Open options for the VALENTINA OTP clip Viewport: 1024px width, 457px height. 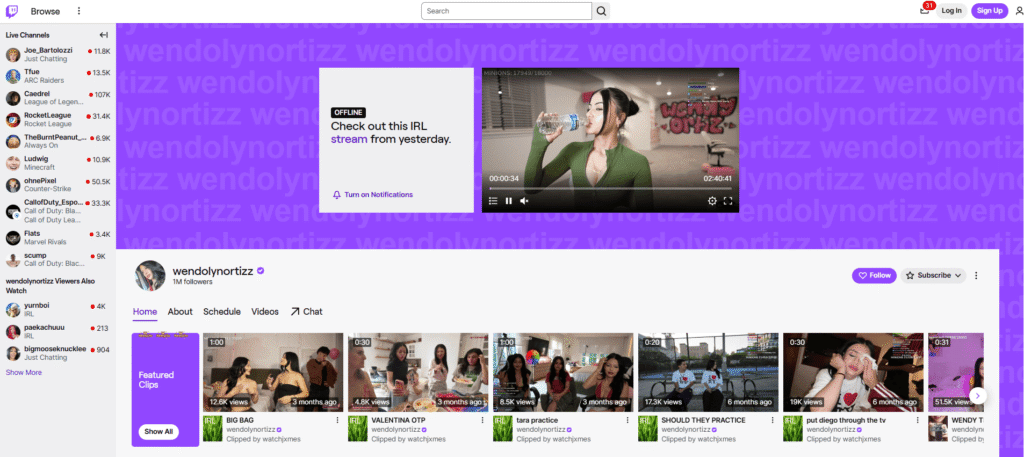coord(483,420)
